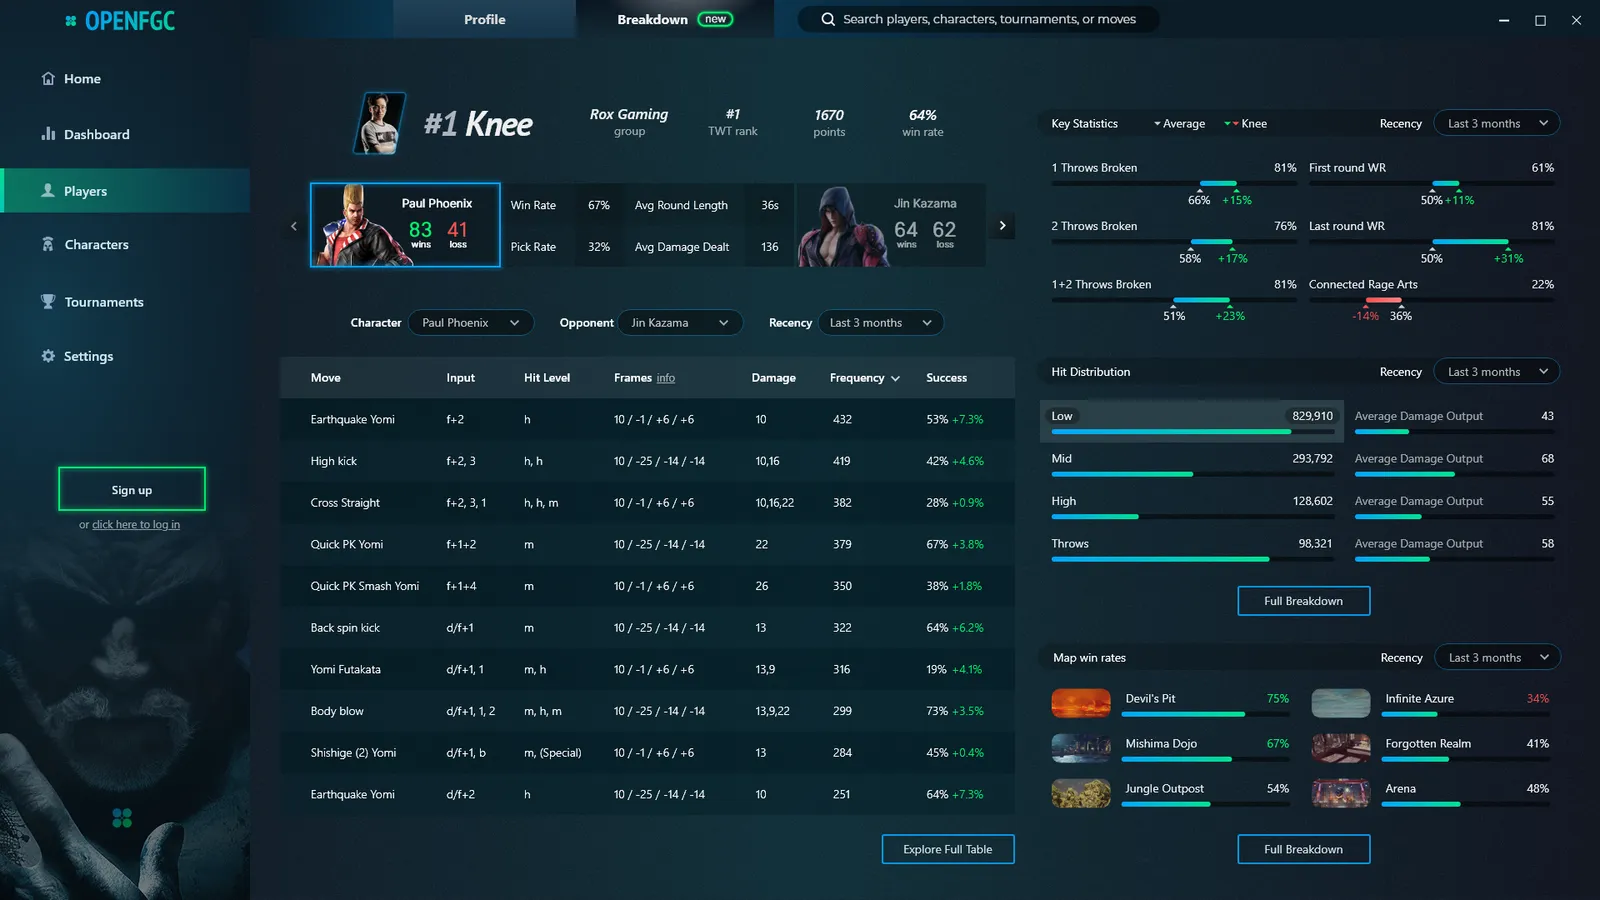Click the OPENFGC logo icon
Viewport: 1600px width, 900px height.
70,20
